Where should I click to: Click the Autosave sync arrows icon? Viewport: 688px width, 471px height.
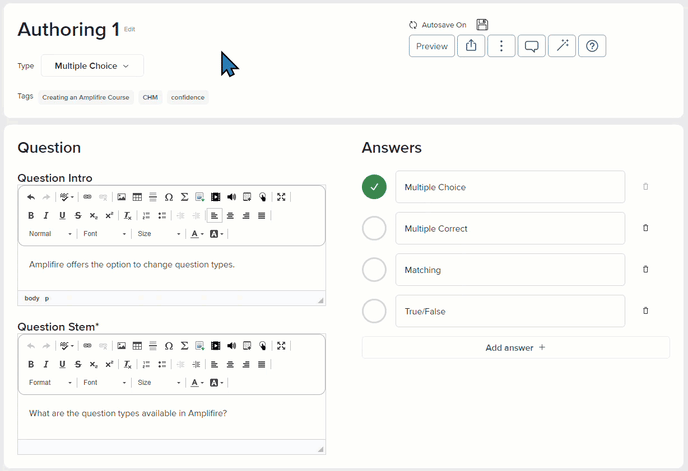[x=413, y=25]
